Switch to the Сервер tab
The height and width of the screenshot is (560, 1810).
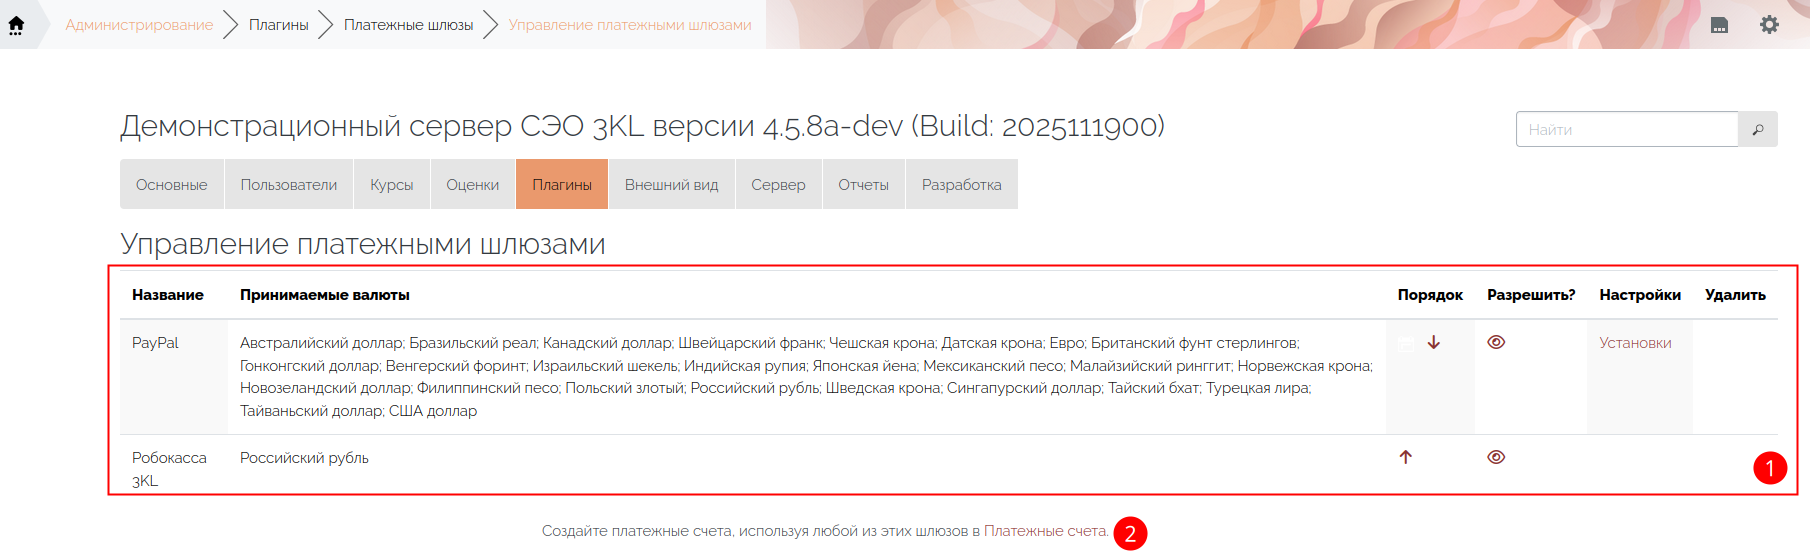[x=778, y=185]
